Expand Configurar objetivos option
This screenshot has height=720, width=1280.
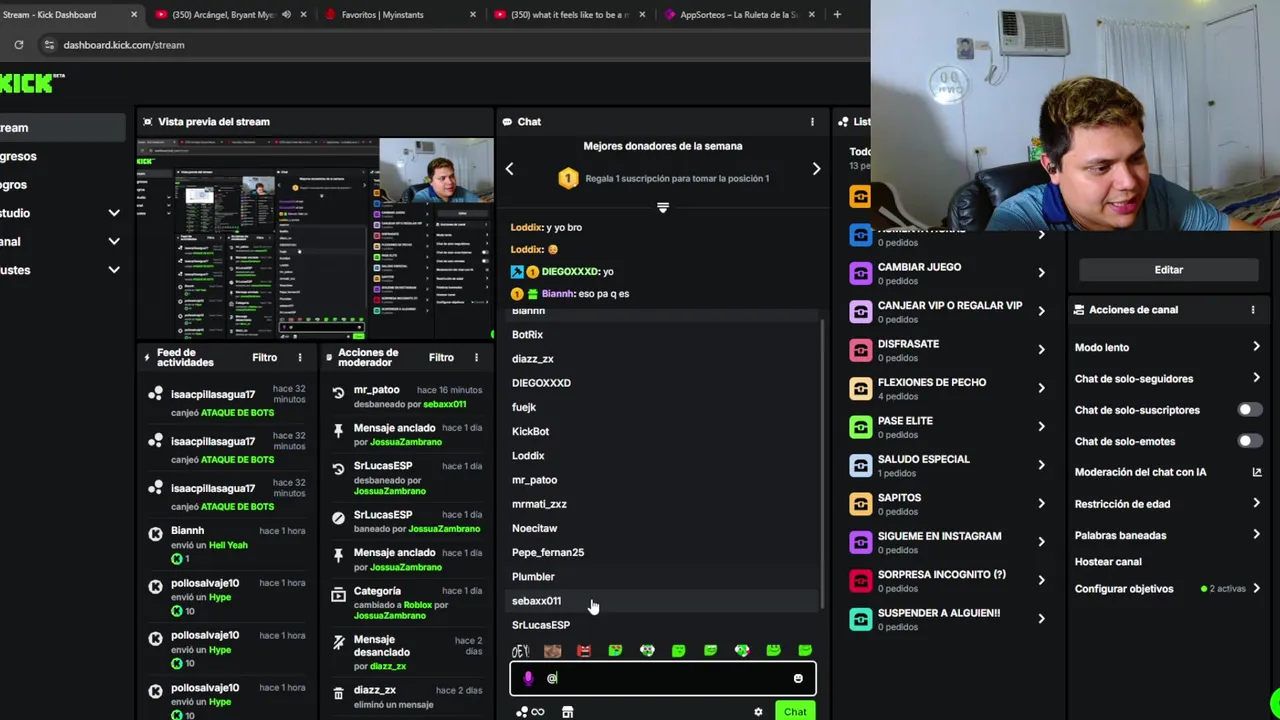click(1257, 589)
